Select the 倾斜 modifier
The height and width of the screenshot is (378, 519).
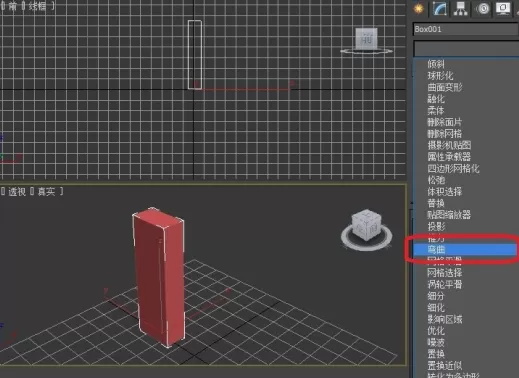point(436,64)
